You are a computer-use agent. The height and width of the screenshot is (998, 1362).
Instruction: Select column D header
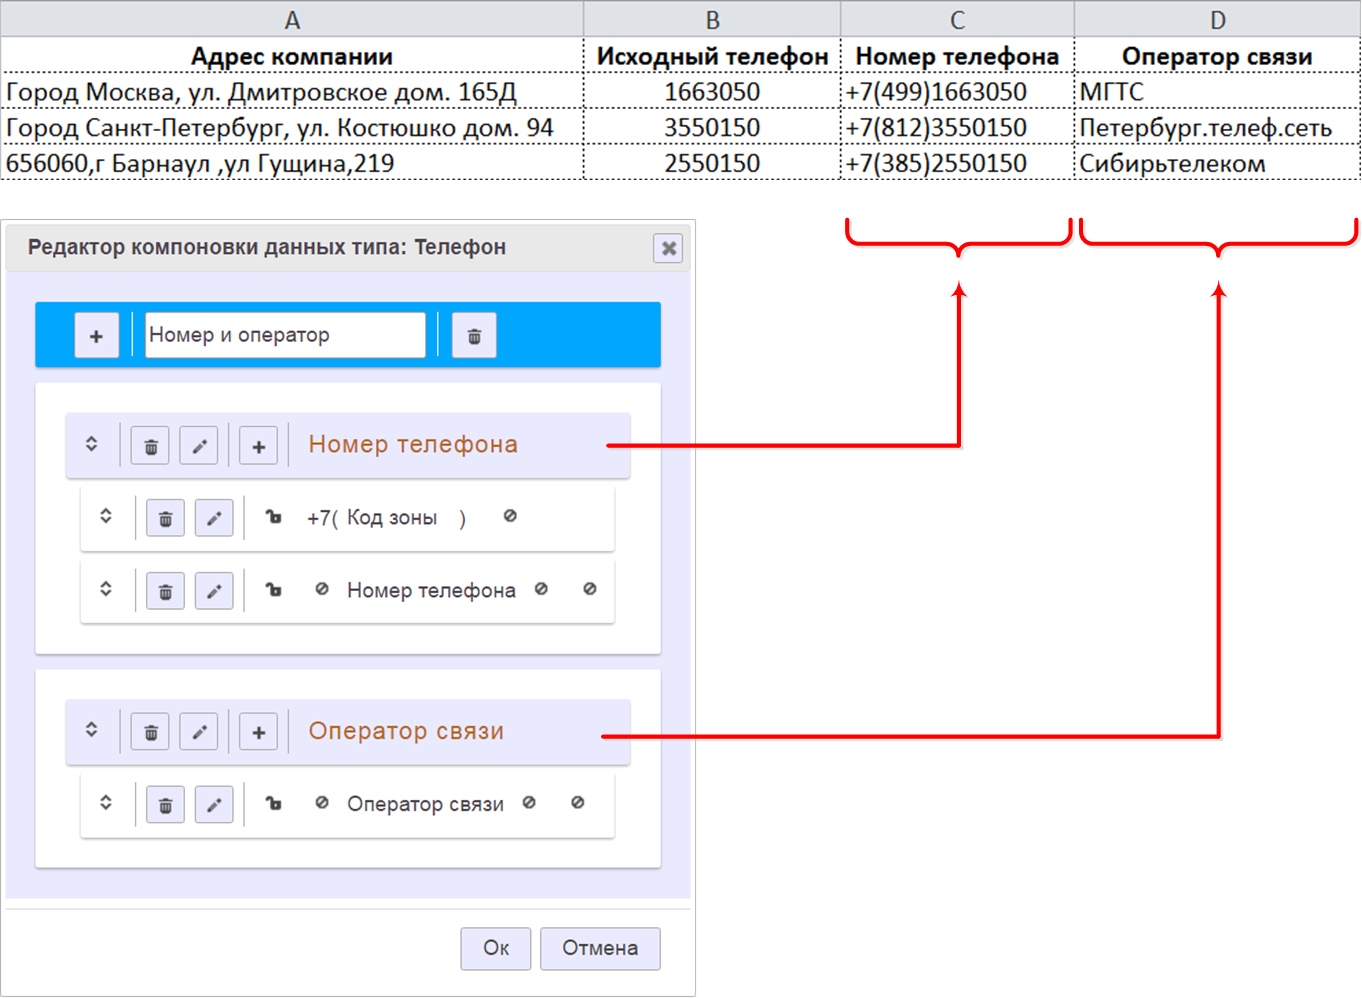1217,20
